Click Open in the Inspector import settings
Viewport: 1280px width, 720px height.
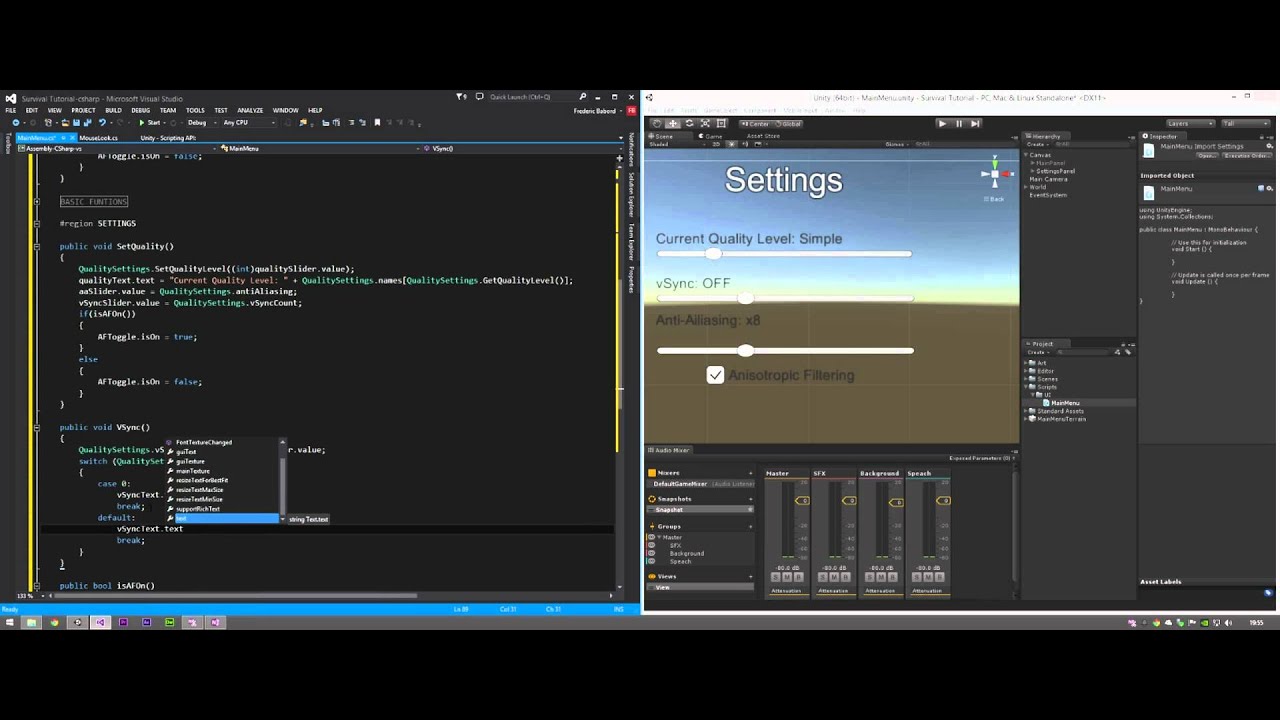(x=1207, y=155)
